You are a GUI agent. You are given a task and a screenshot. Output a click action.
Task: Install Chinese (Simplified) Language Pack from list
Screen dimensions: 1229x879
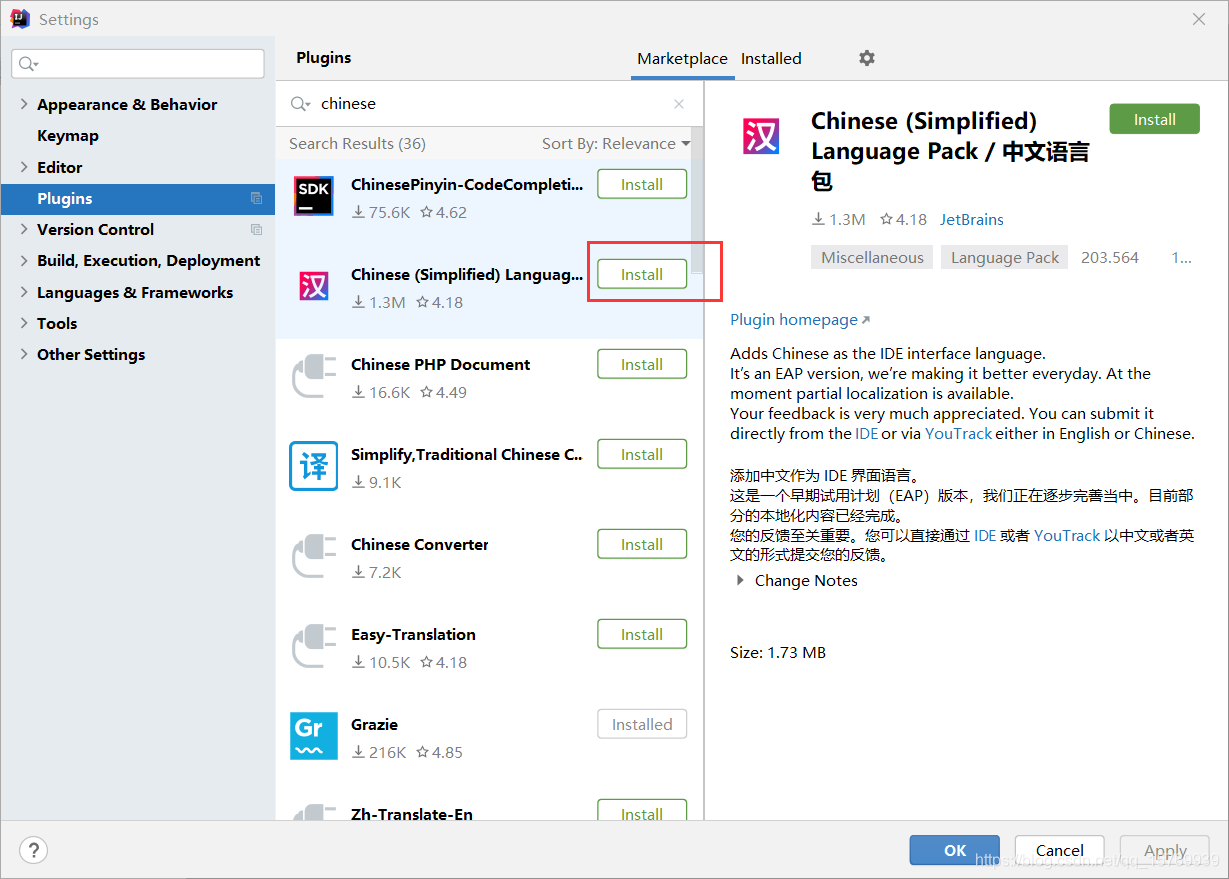pos(642,274)
